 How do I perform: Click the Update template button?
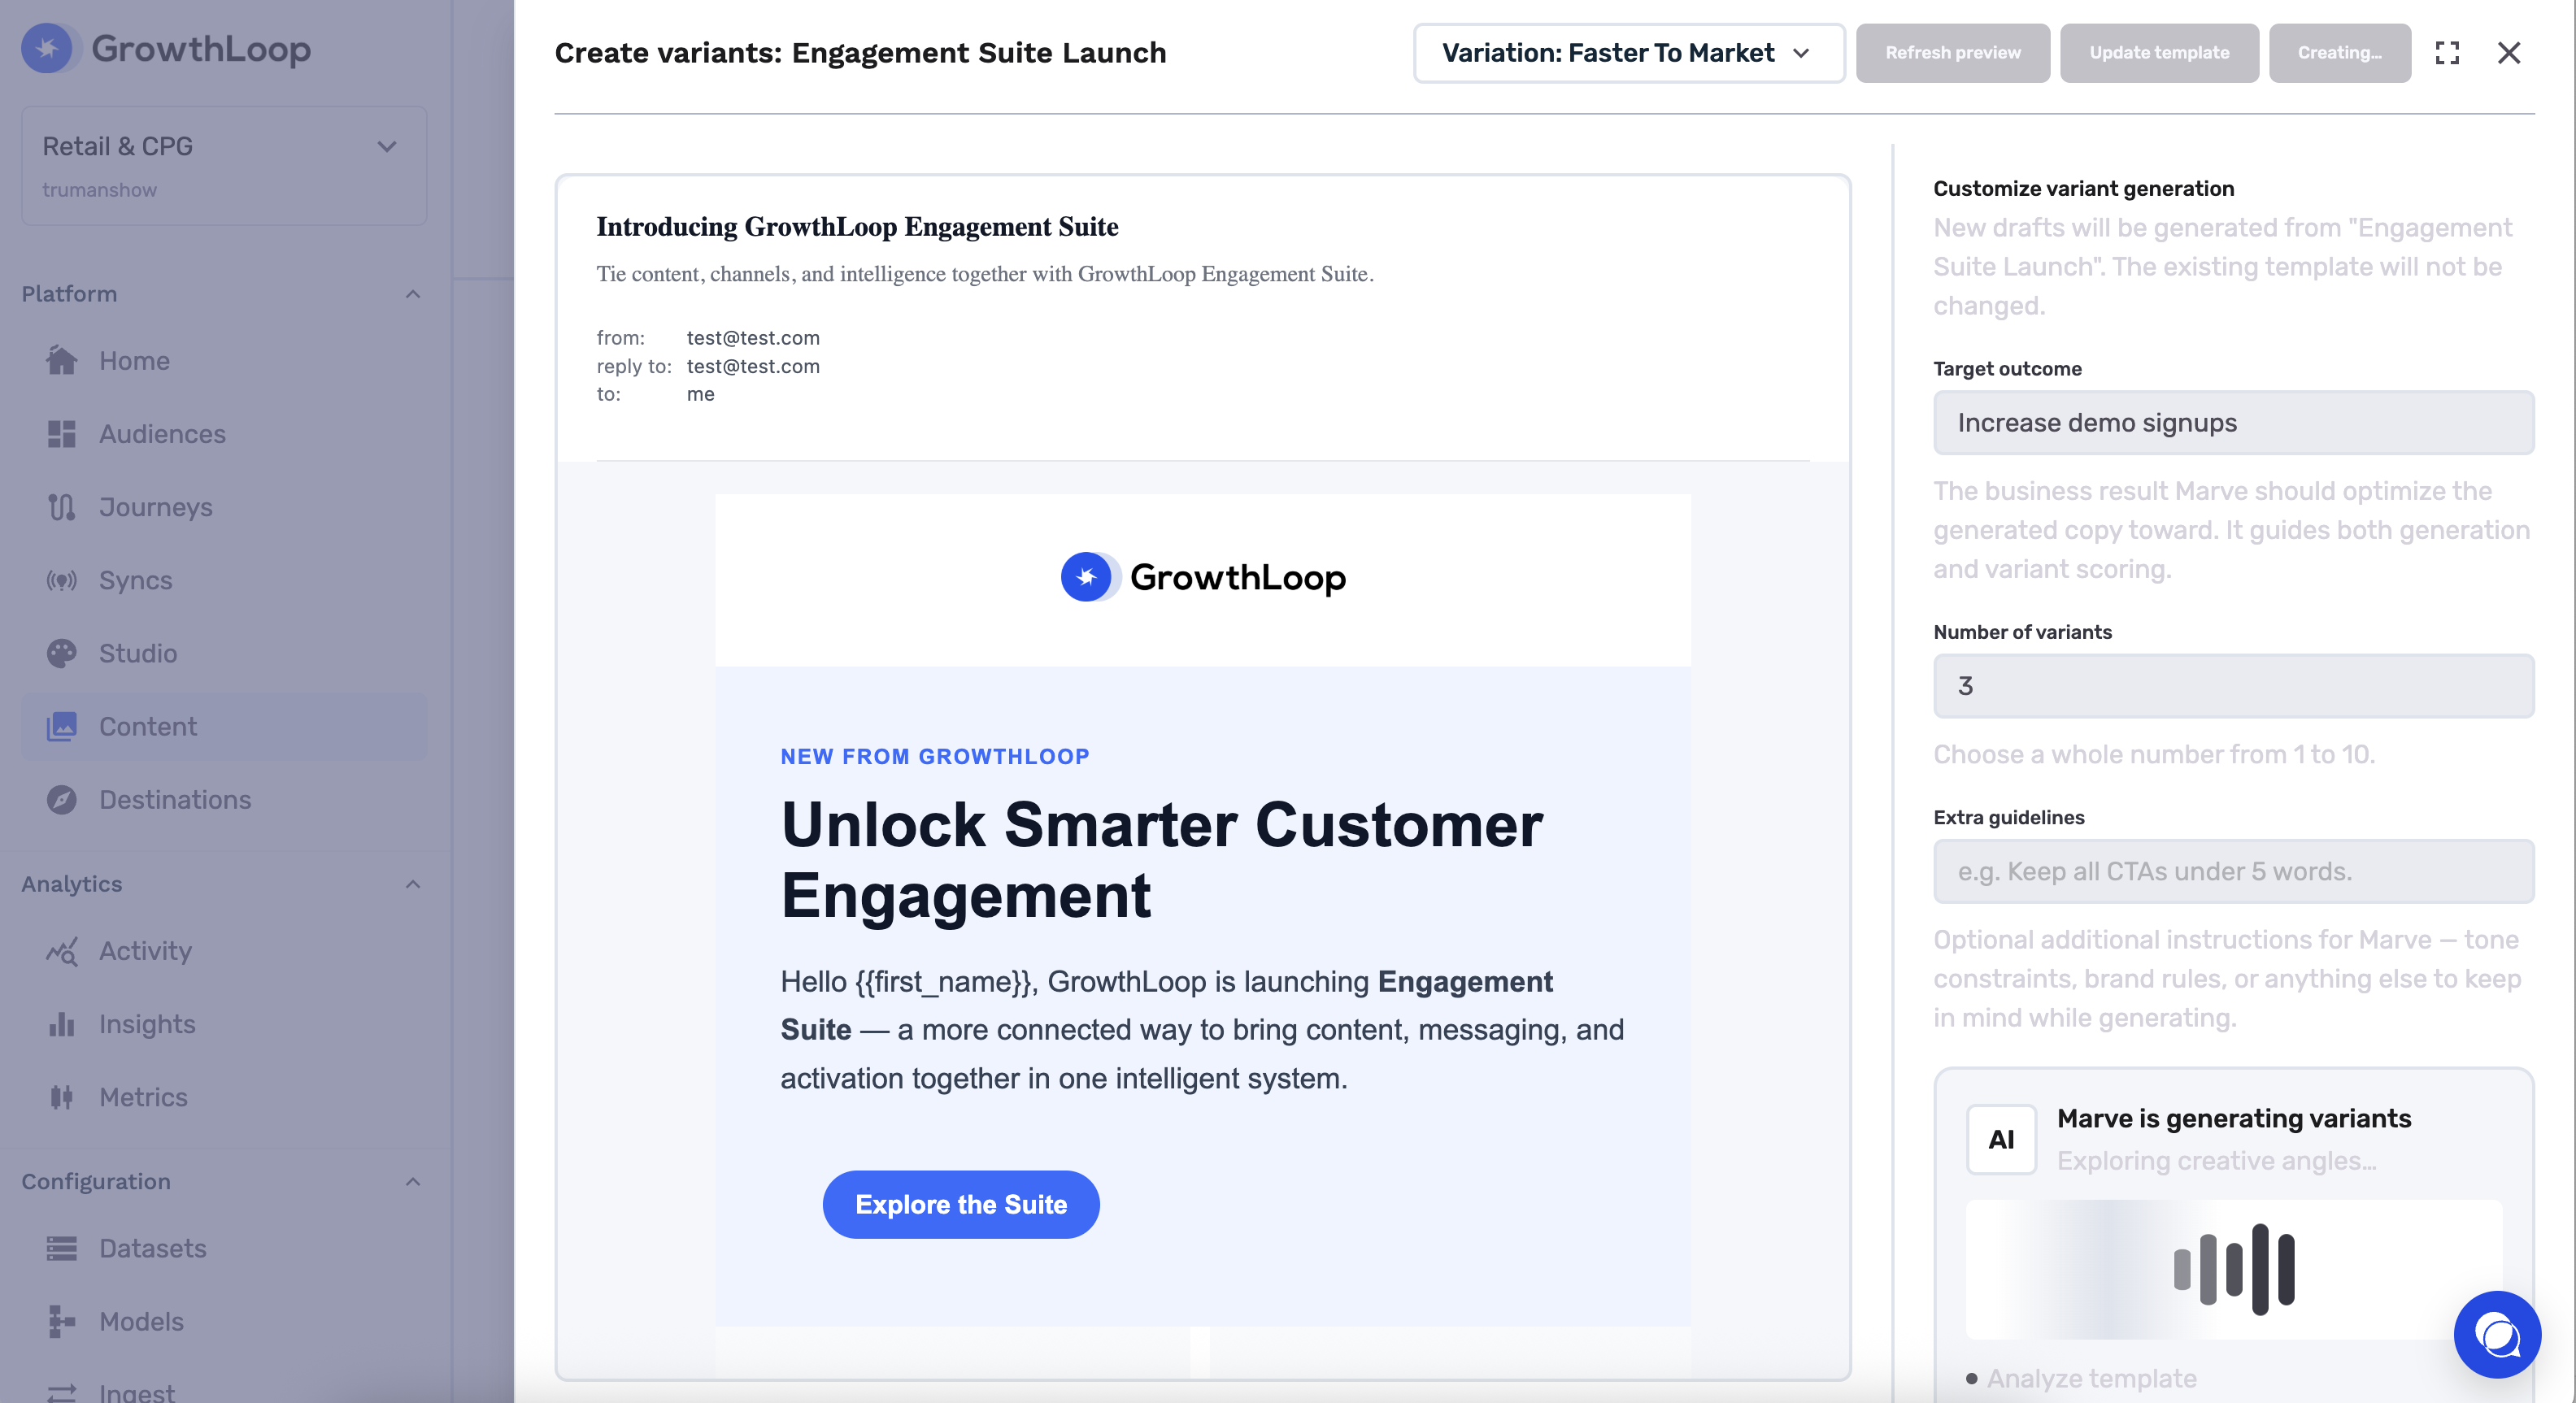point(2159,53)
